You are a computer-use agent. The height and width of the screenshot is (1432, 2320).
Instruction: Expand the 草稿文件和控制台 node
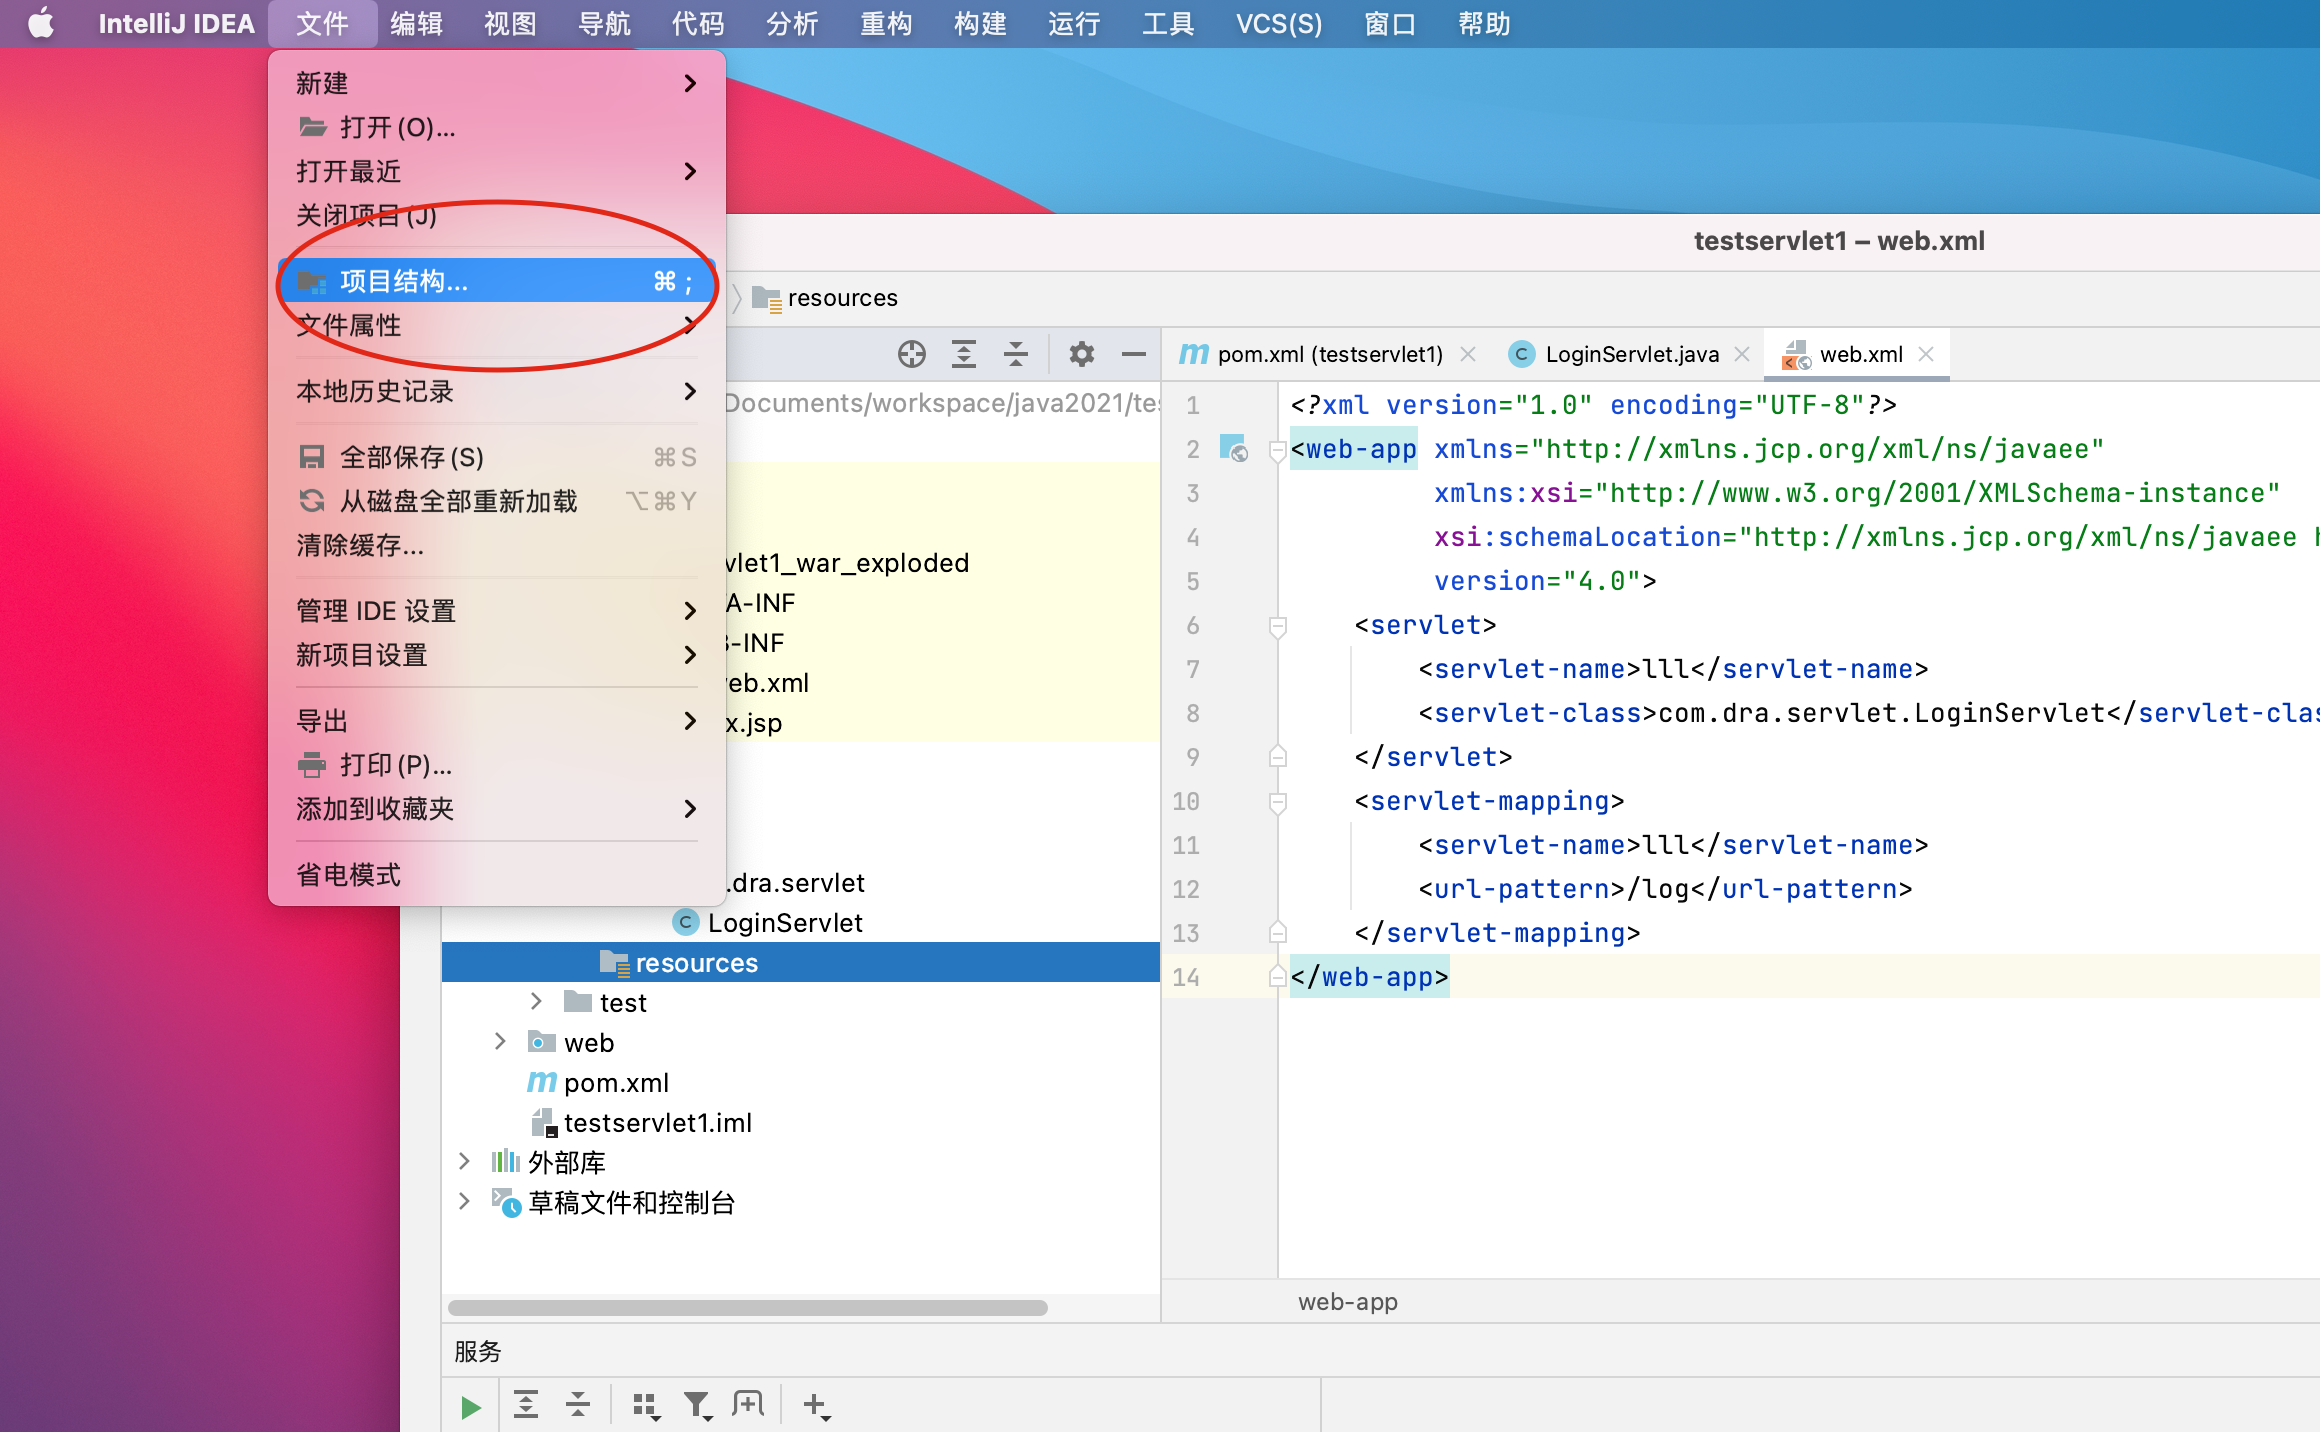pyautogui.click(x=465, y=1201)
